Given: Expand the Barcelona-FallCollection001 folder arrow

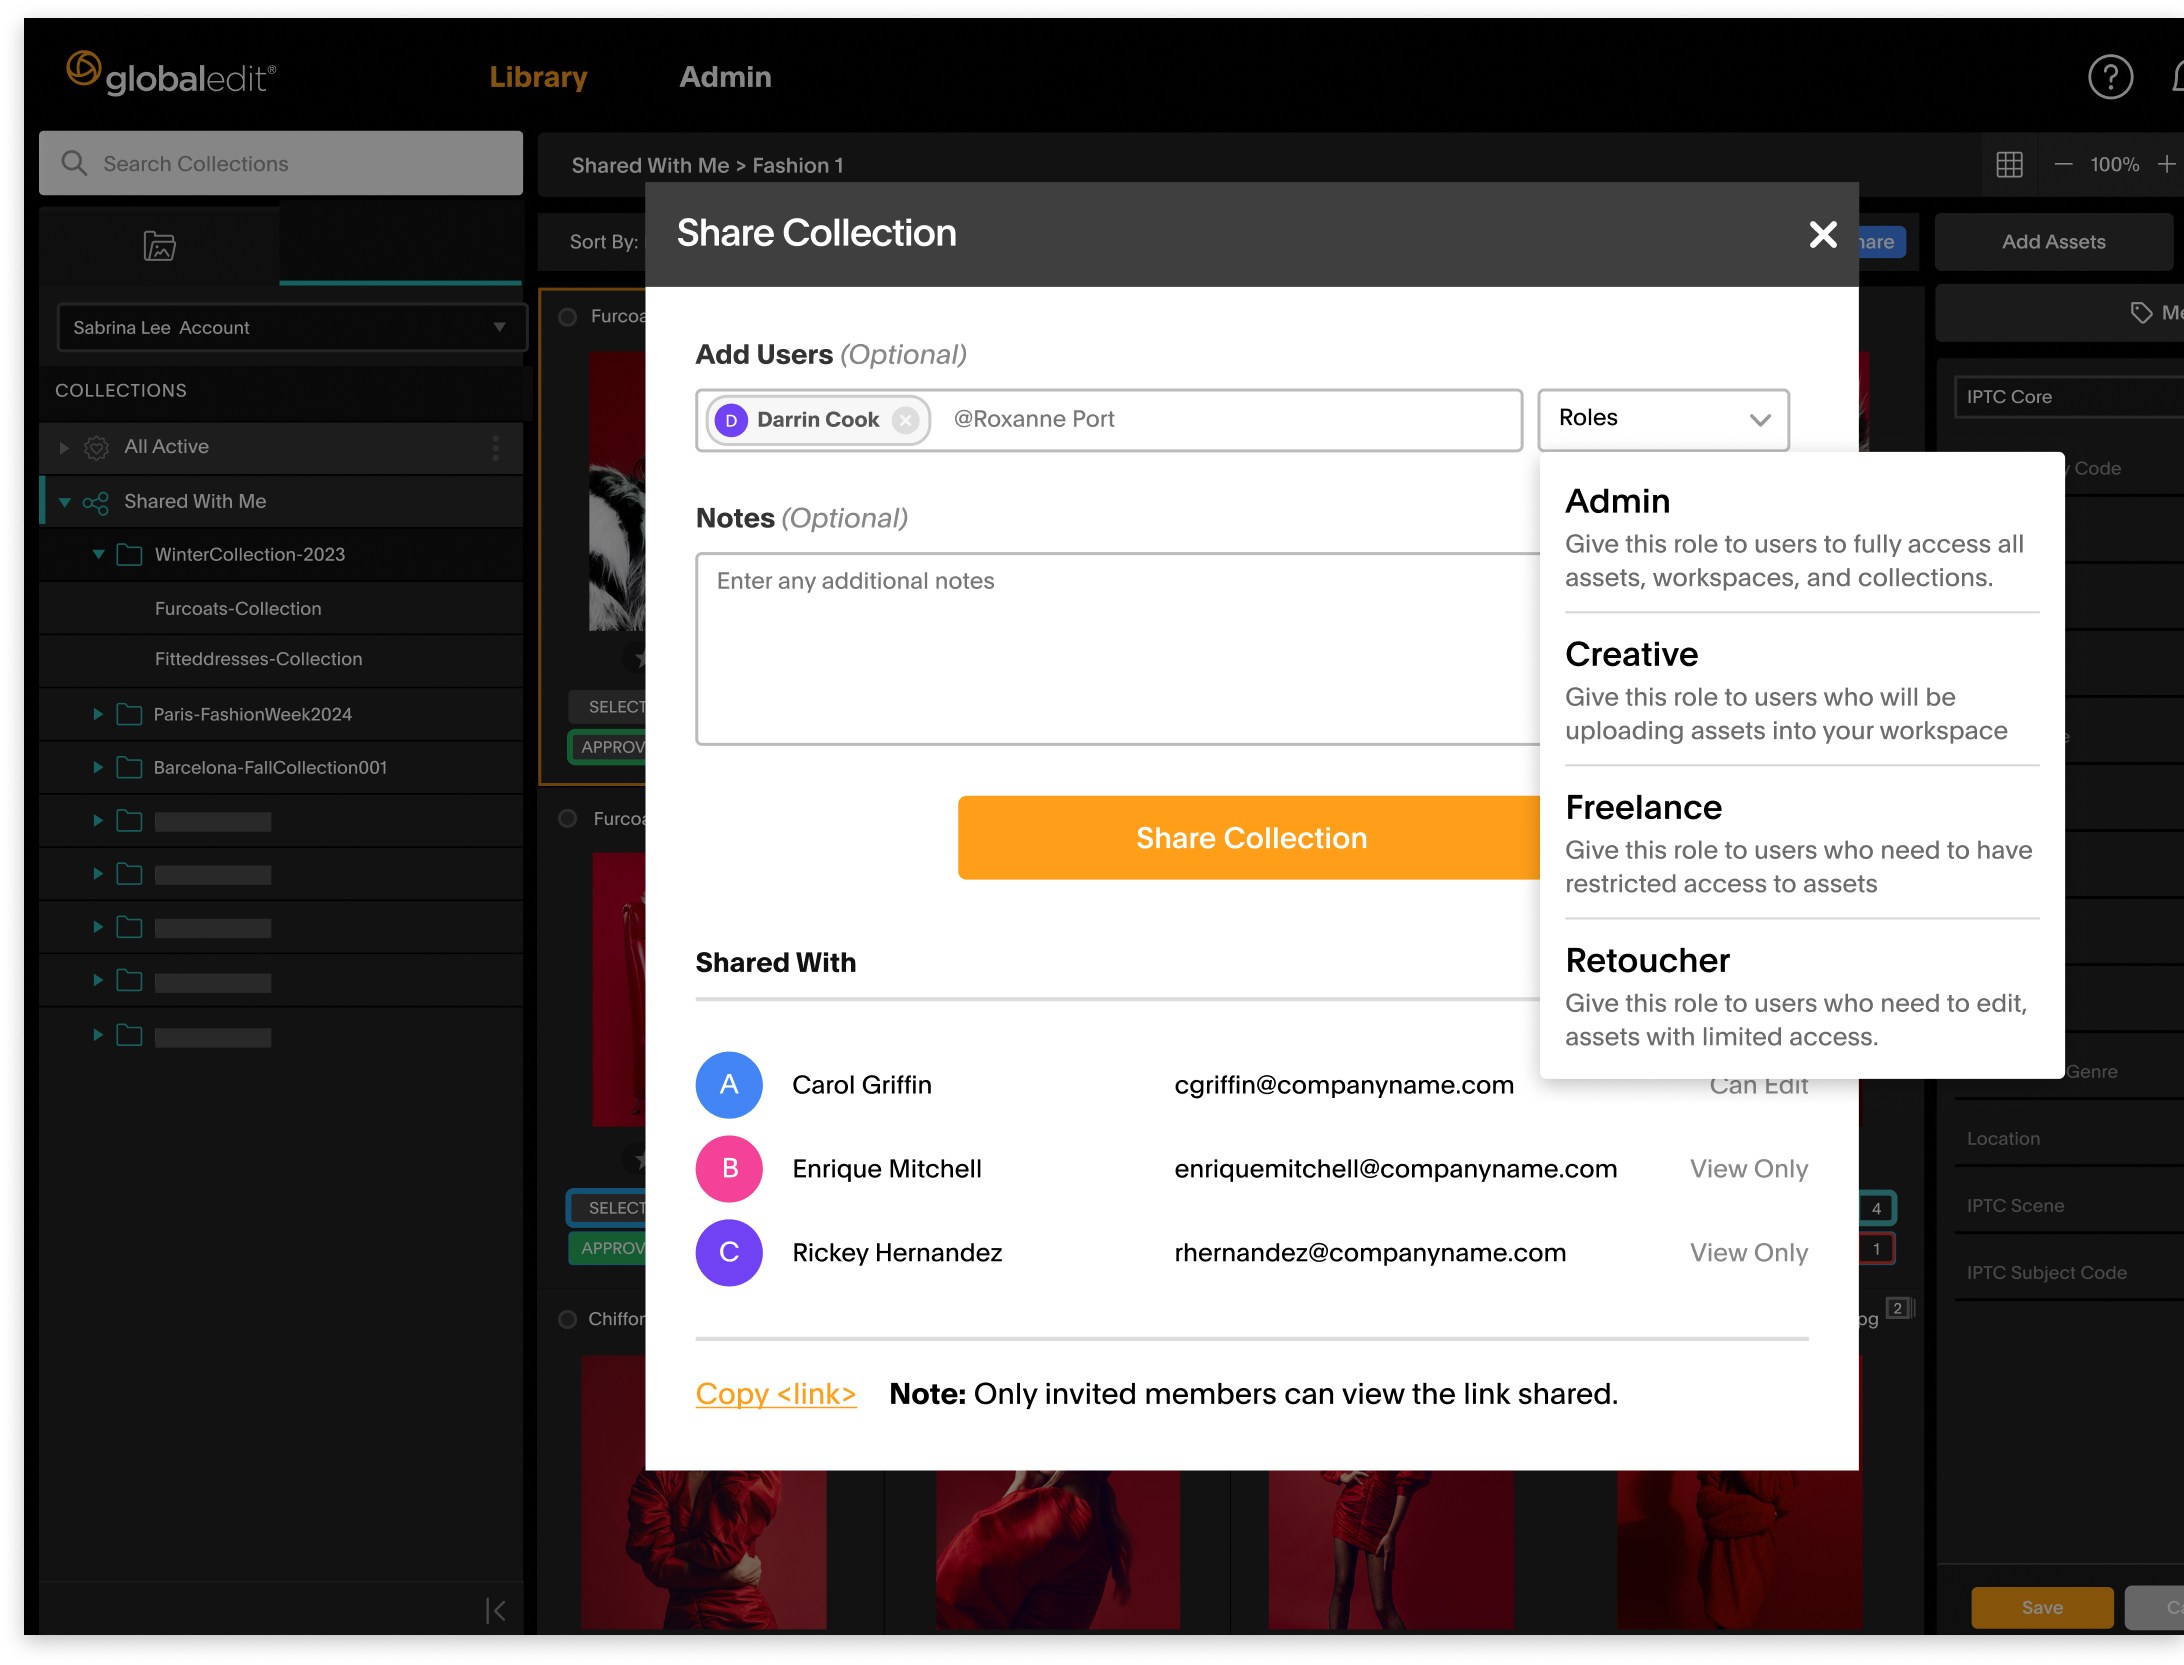Looking at the screenshot, I should pos(98,767).
